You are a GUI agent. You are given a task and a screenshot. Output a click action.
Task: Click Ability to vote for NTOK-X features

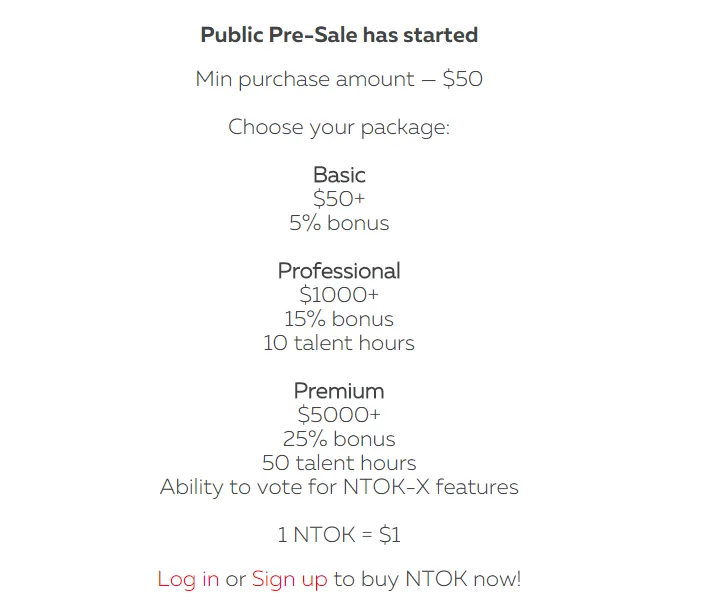(339, 487)
